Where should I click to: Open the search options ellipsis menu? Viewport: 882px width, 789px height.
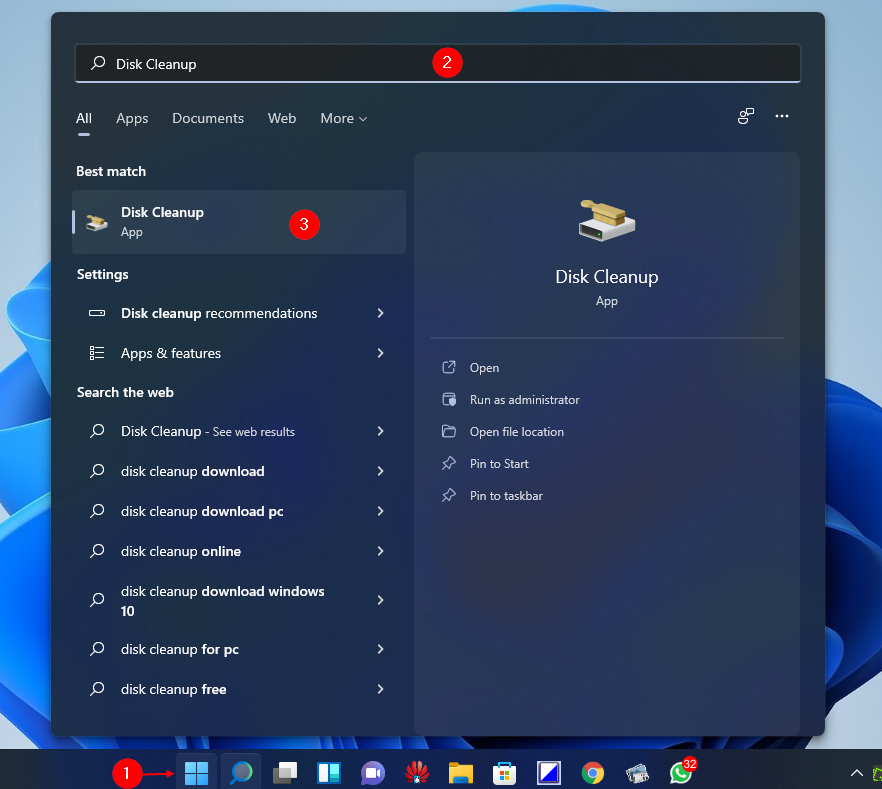click(x=782, y=117)
